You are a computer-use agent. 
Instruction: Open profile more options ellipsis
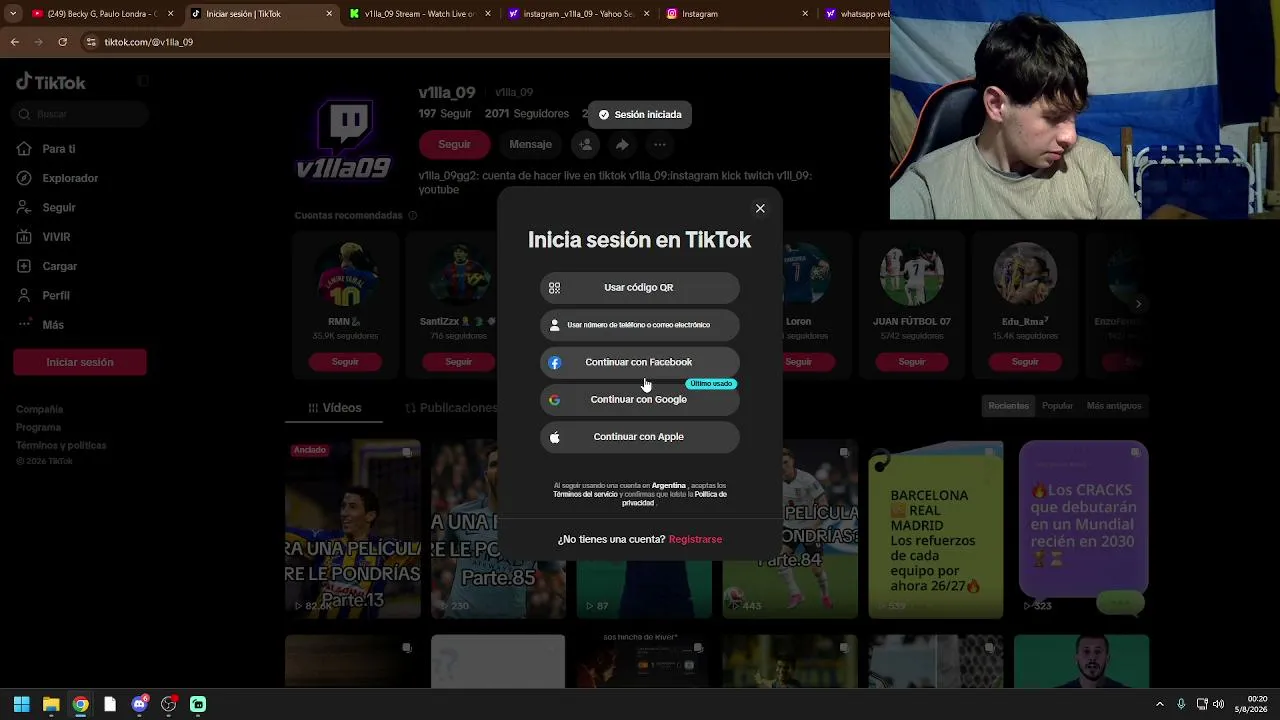tap(659, 145)
